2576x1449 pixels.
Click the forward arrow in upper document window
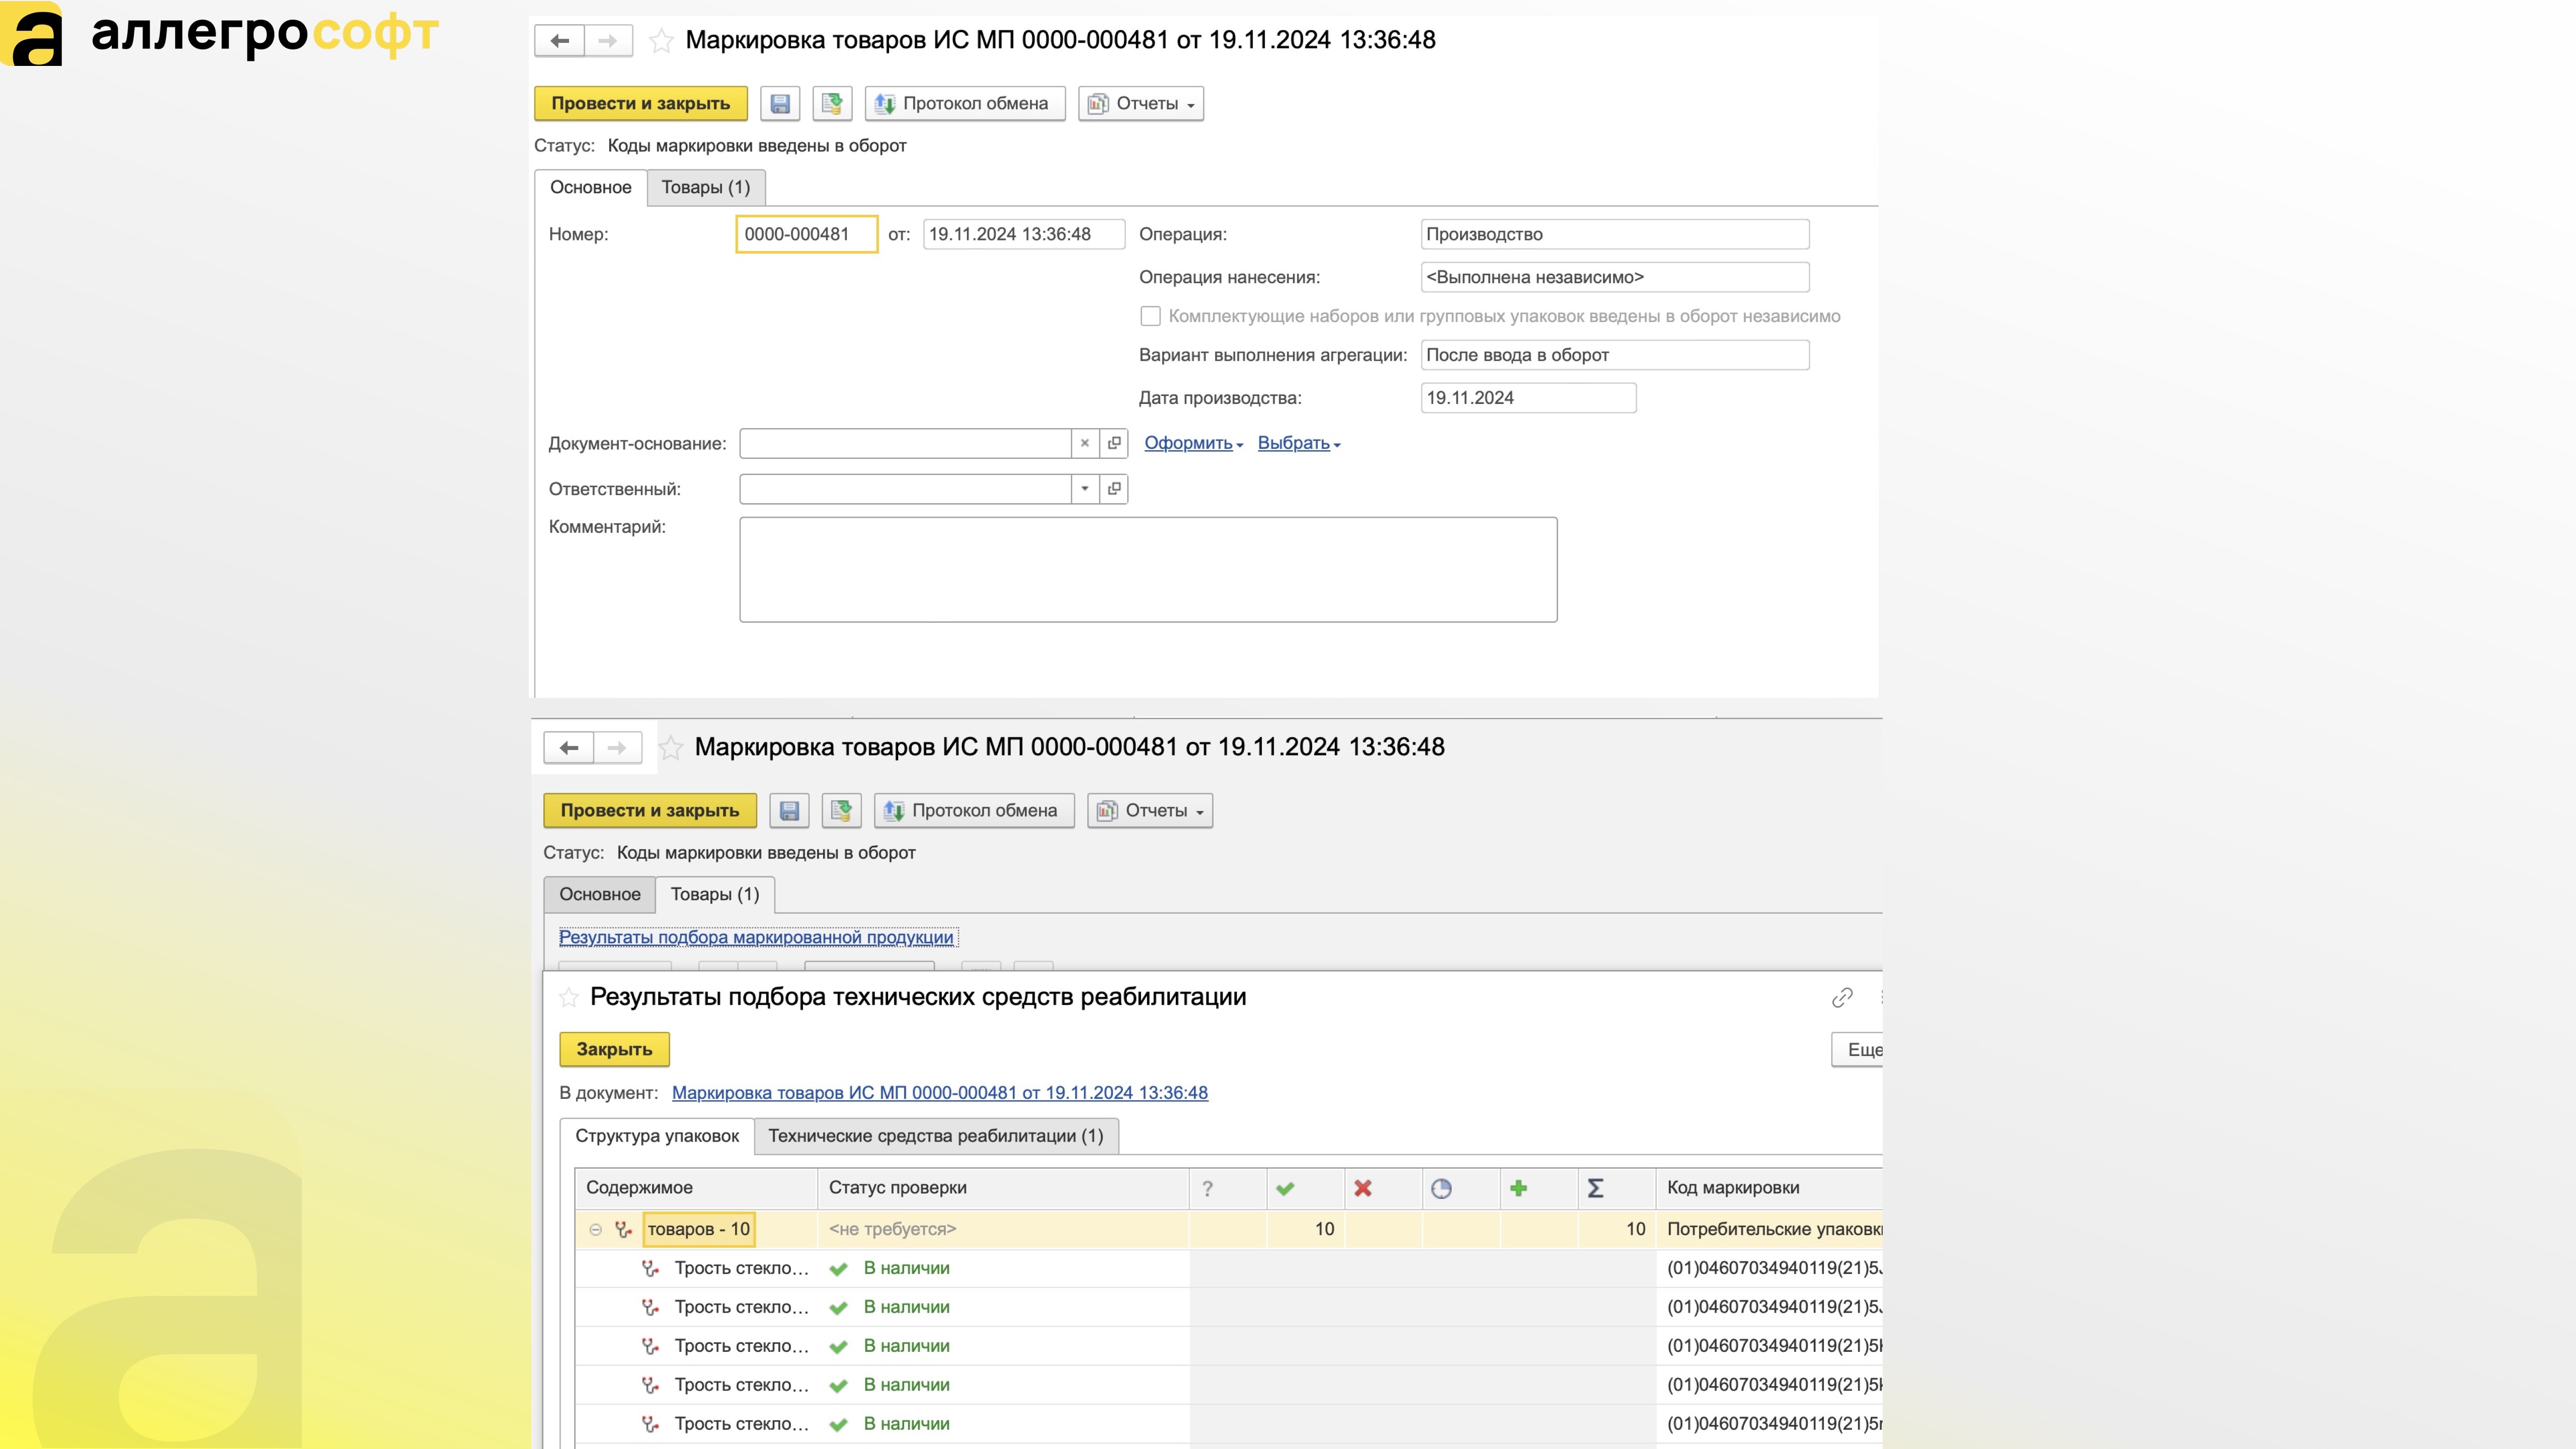pyautogui.click(x=608, y=41)
